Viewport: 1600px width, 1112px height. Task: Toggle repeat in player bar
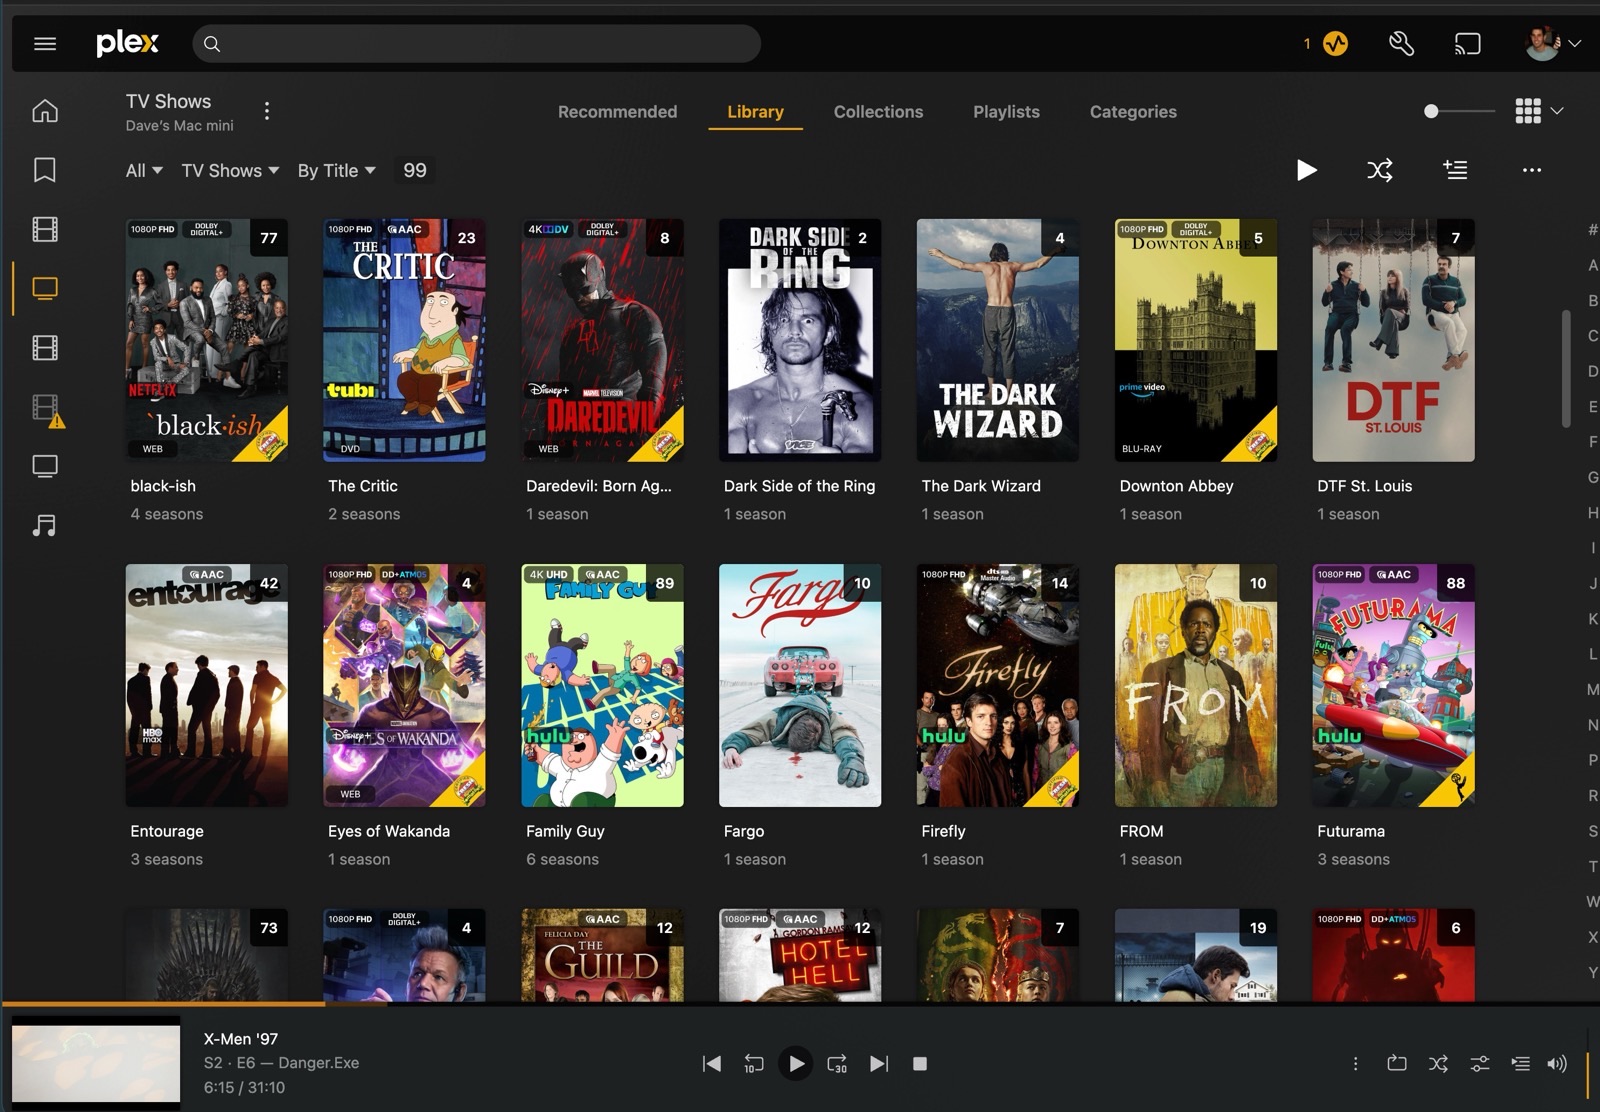1397,1063
